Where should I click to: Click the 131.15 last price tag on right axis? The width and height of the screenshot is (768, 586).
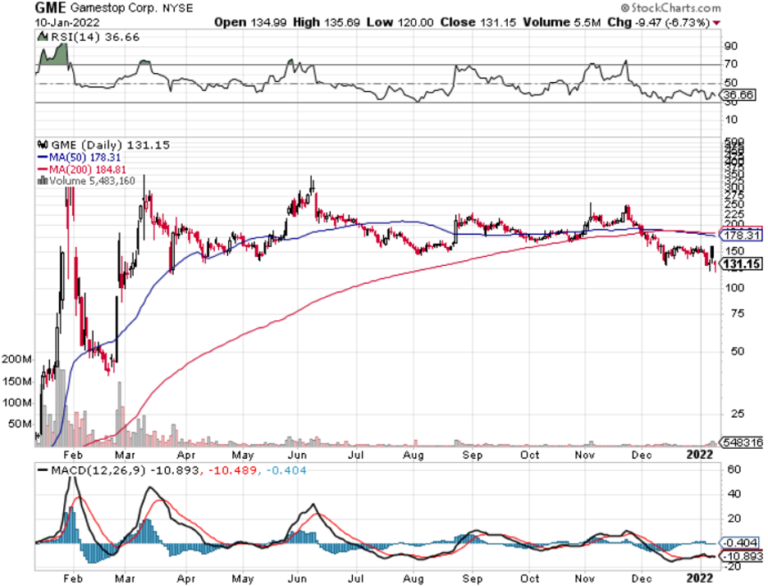point(743,265)
